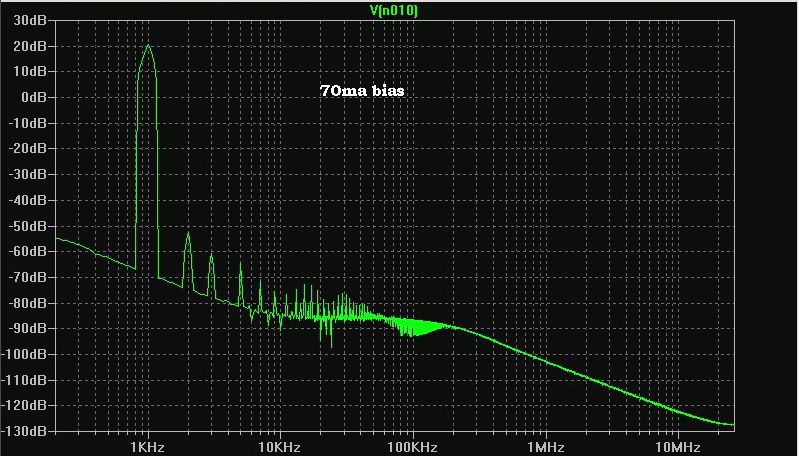
Task: Click the -70dB axis label
Action: coord(28,277)
